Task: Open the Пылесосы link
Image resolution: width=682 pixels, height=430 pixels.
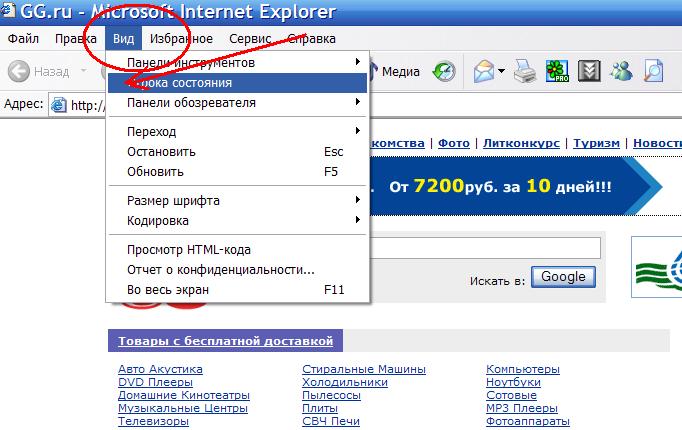Action: (331, 395)
